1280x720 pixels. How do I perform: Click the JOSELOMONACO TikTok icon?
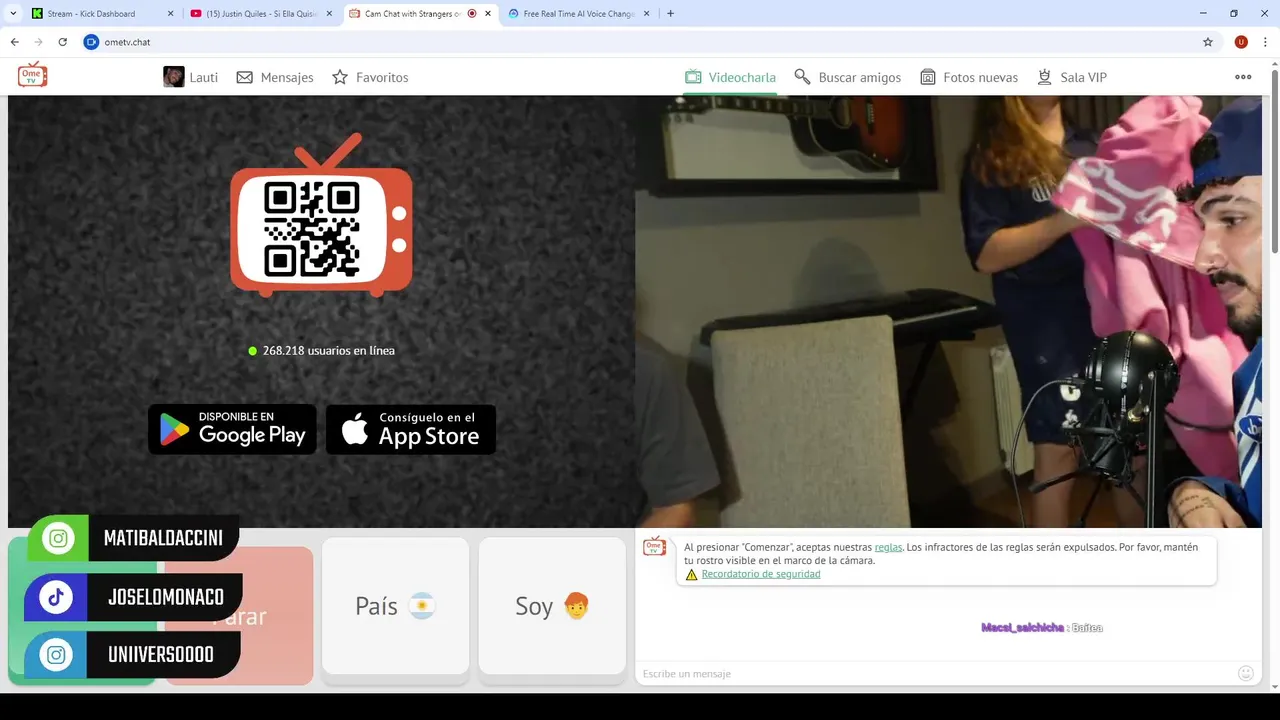55,597
